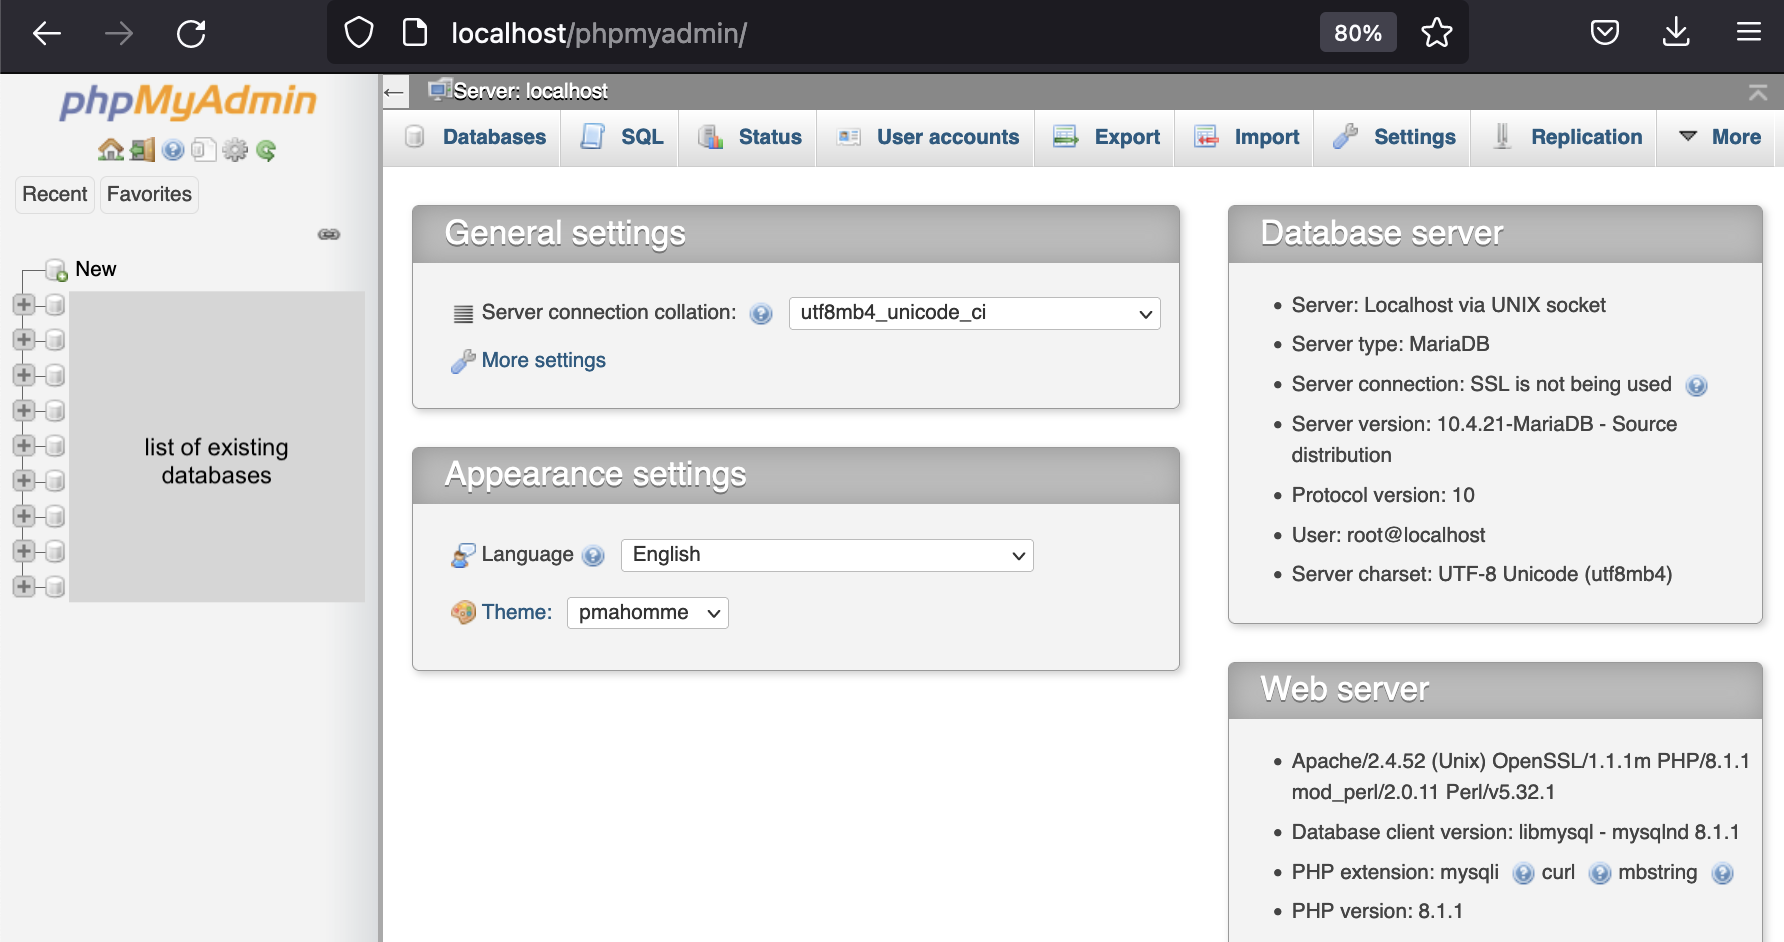Image resolution: width=1784 pixels, height=942 pixels.
Task: Click the Language icon before the Language label
Action: (463, 555)
